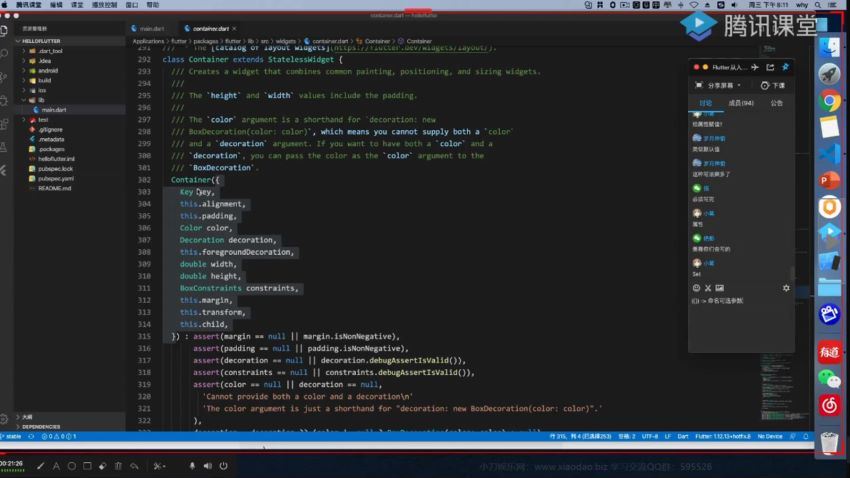This screenshot has width=850, height=478.
Task: Click the Dart language mode in status bar
Action: click(x=682, y=436)
